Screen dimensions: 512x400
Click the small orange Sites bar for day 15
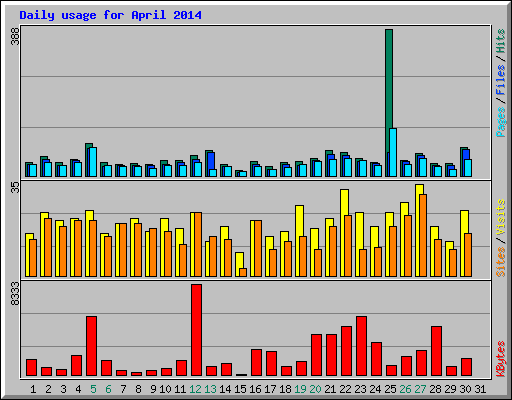(243, 272)
